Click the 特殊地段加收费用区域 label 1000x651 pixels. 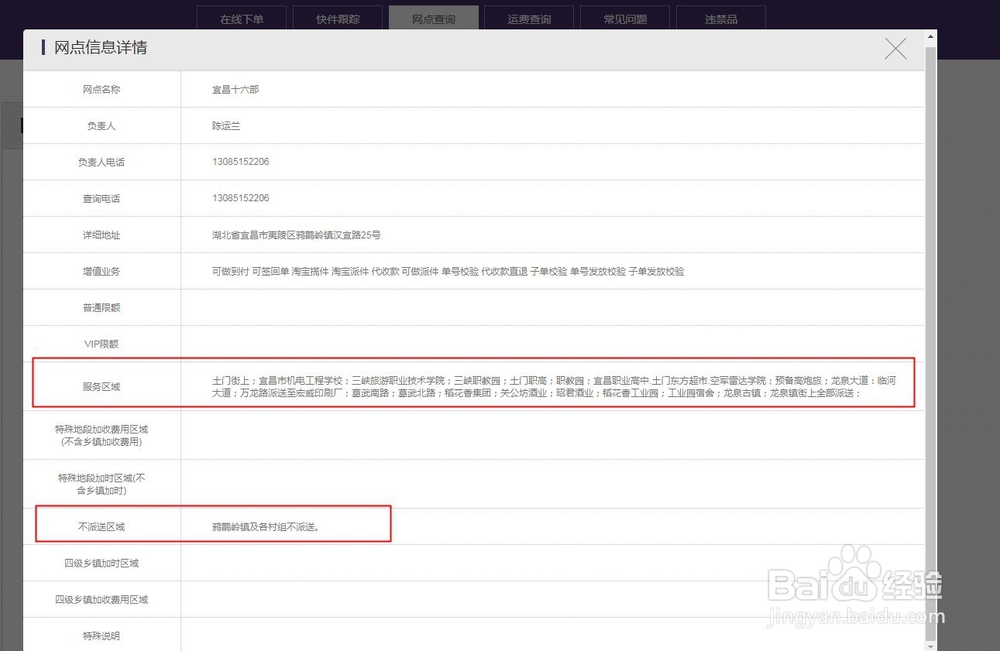pyautogui.click(x=101, y=435)
